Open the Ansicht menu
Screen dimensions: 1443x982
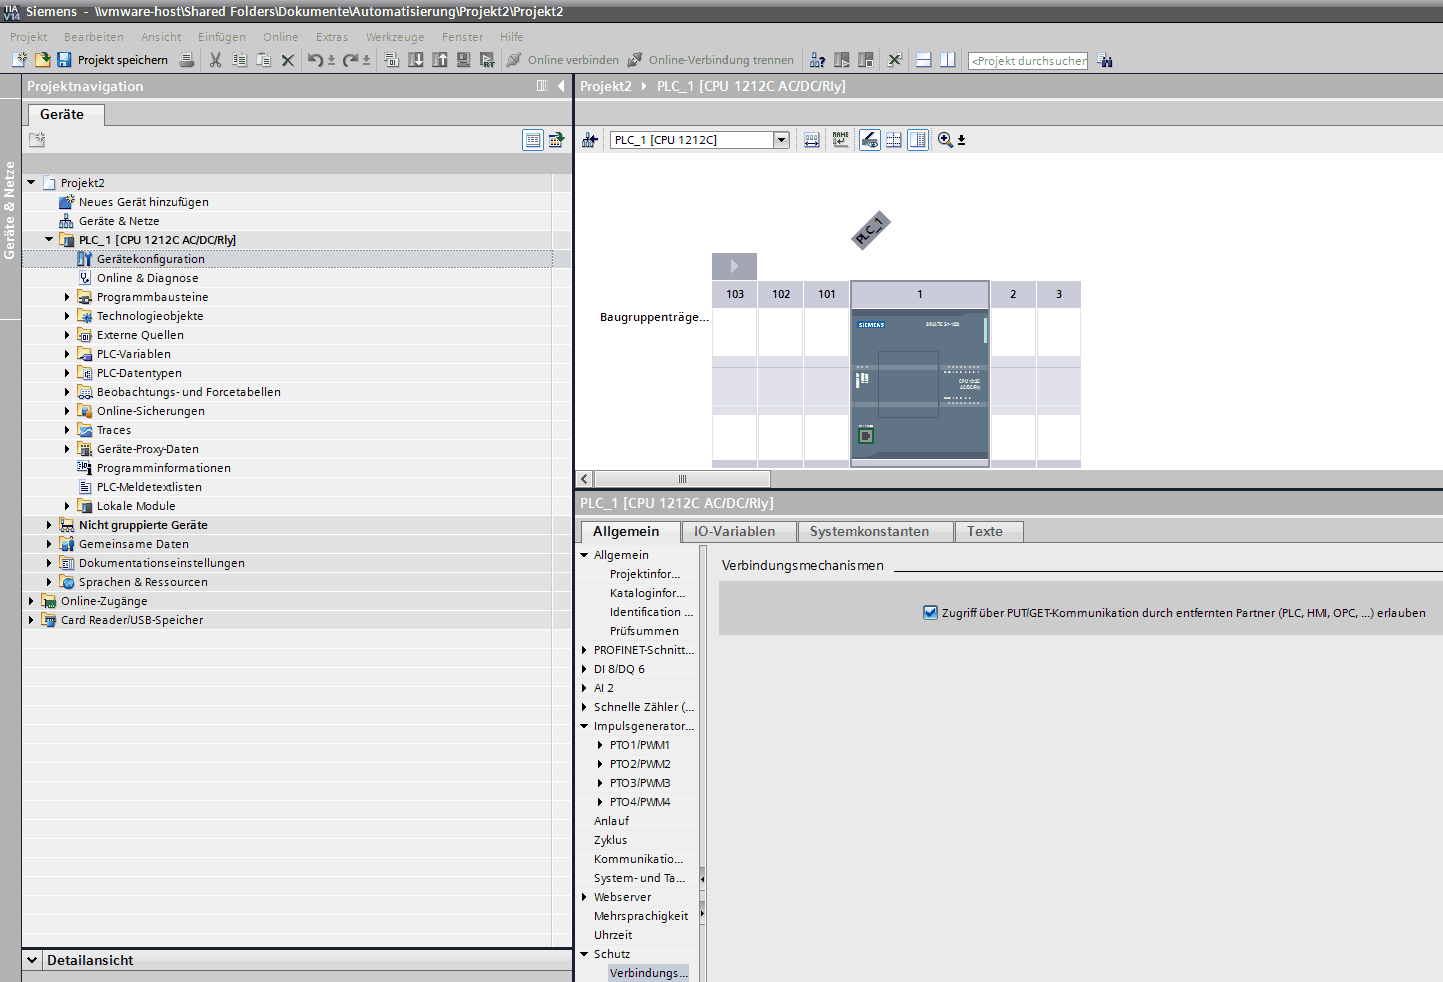coord(161,37)
